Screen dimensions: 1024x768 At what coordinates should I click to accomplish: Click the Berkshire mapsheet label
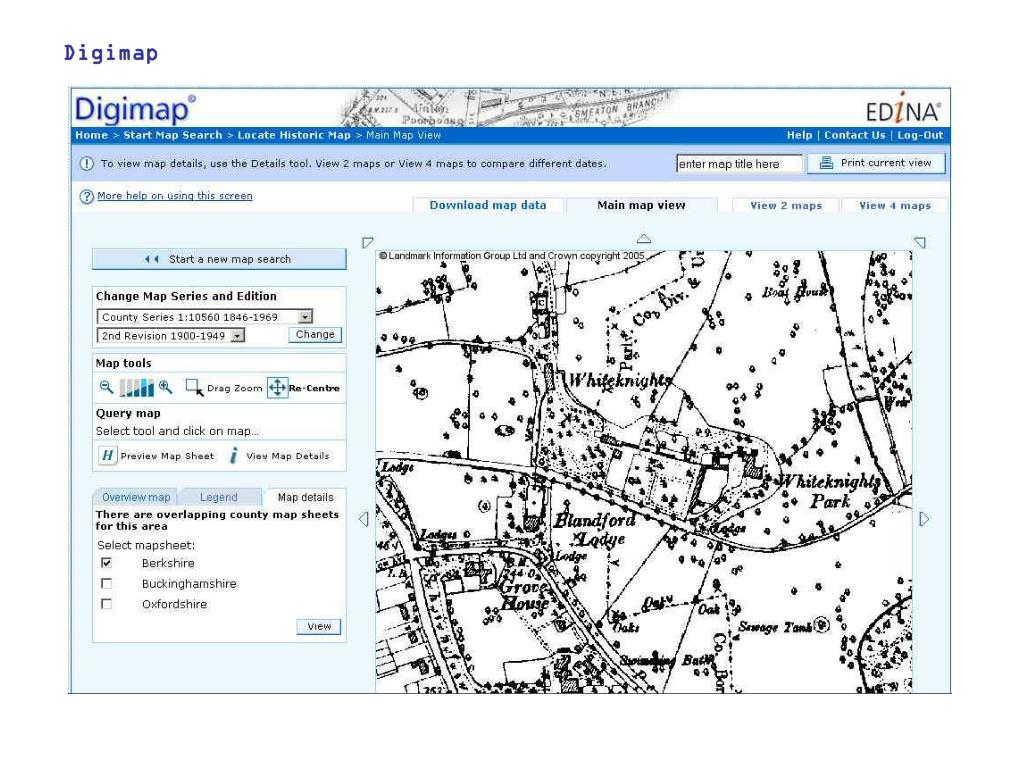coord(168,563)
